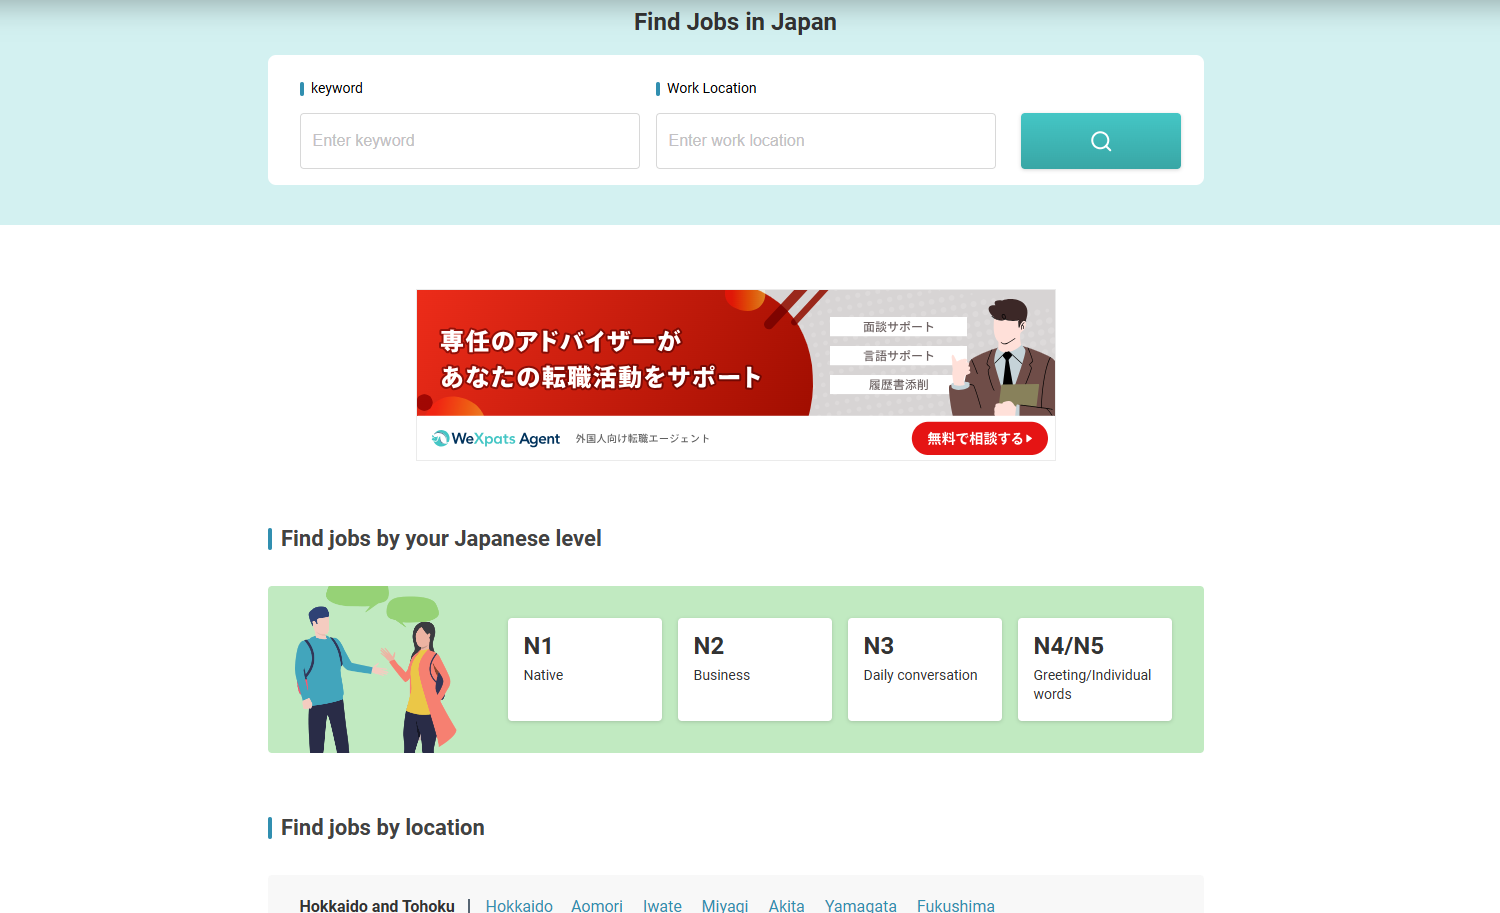1500x913 pixels.
Task: Click the Enter work location input field
Action: (825, 140)
